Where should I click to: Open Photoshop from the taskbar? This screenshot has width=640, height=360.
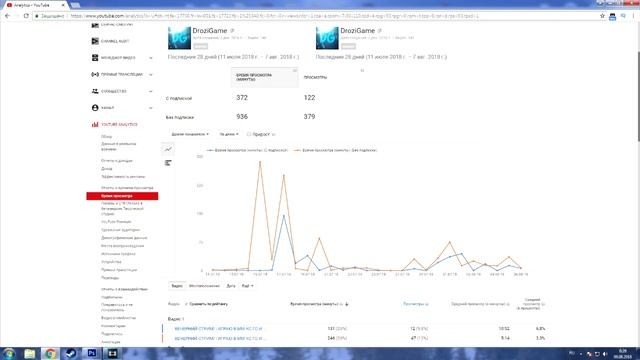pos(92,353)
